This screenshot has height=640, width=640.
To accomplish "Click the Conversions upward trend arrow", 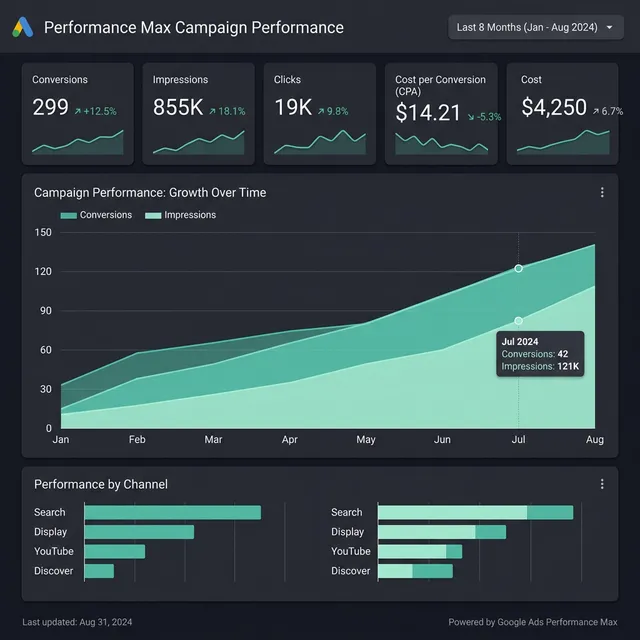I will 77,111.
